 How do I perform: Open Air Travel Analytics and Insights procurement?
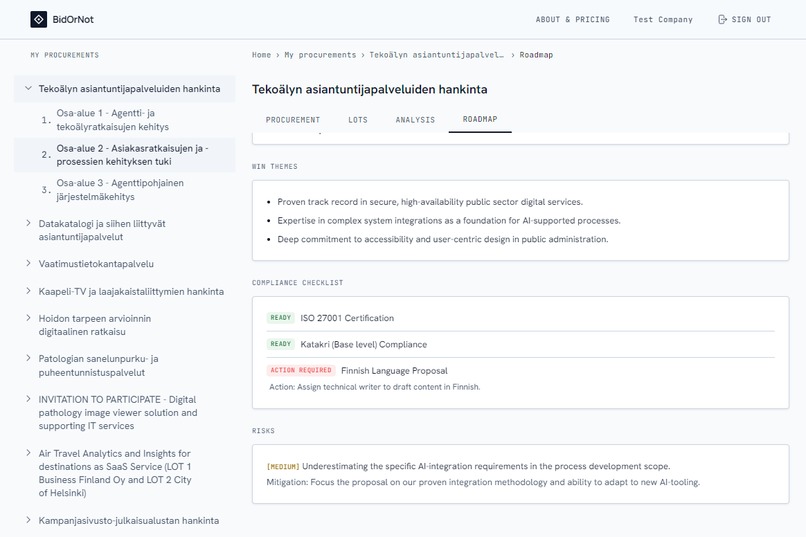pyautogui.click(x=115, y=473)
